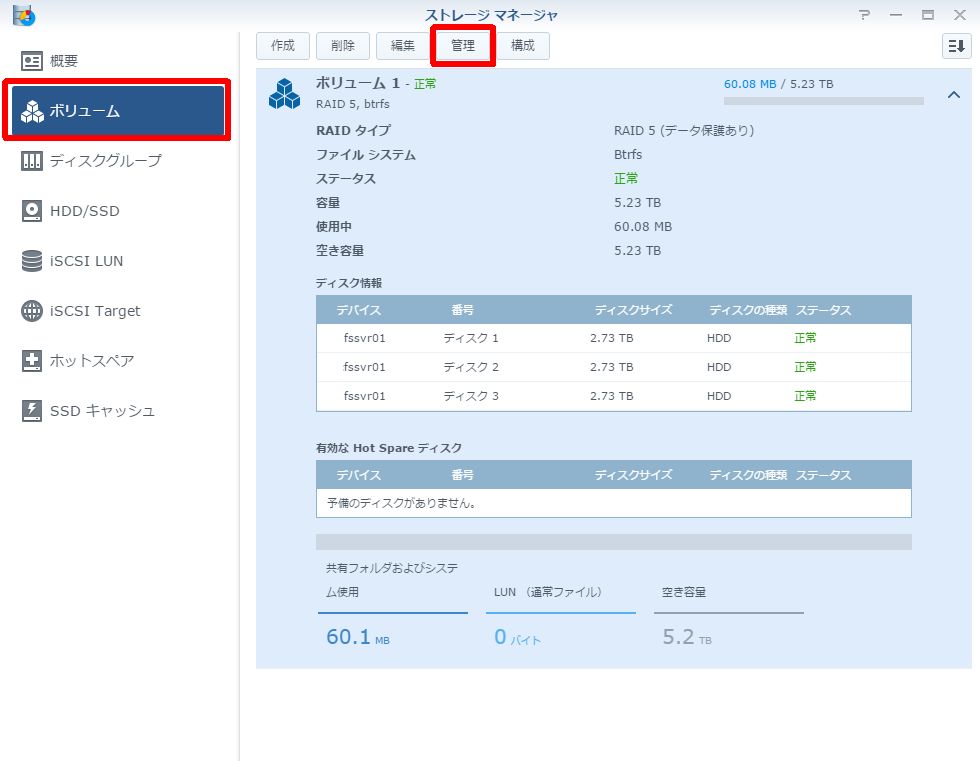Click the sort order button at top right

tap(956, 46)
